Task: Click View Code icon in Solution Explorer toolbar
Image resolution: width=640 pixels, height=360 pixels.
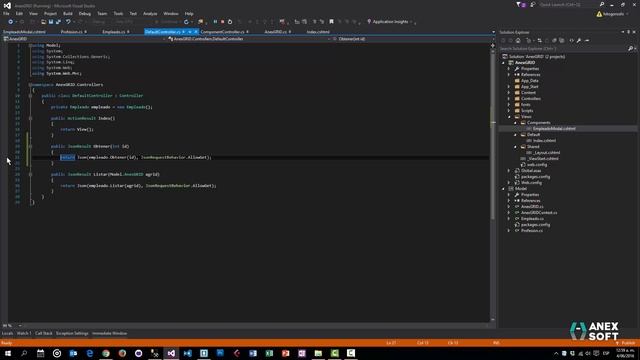Action: pos(571,40)
